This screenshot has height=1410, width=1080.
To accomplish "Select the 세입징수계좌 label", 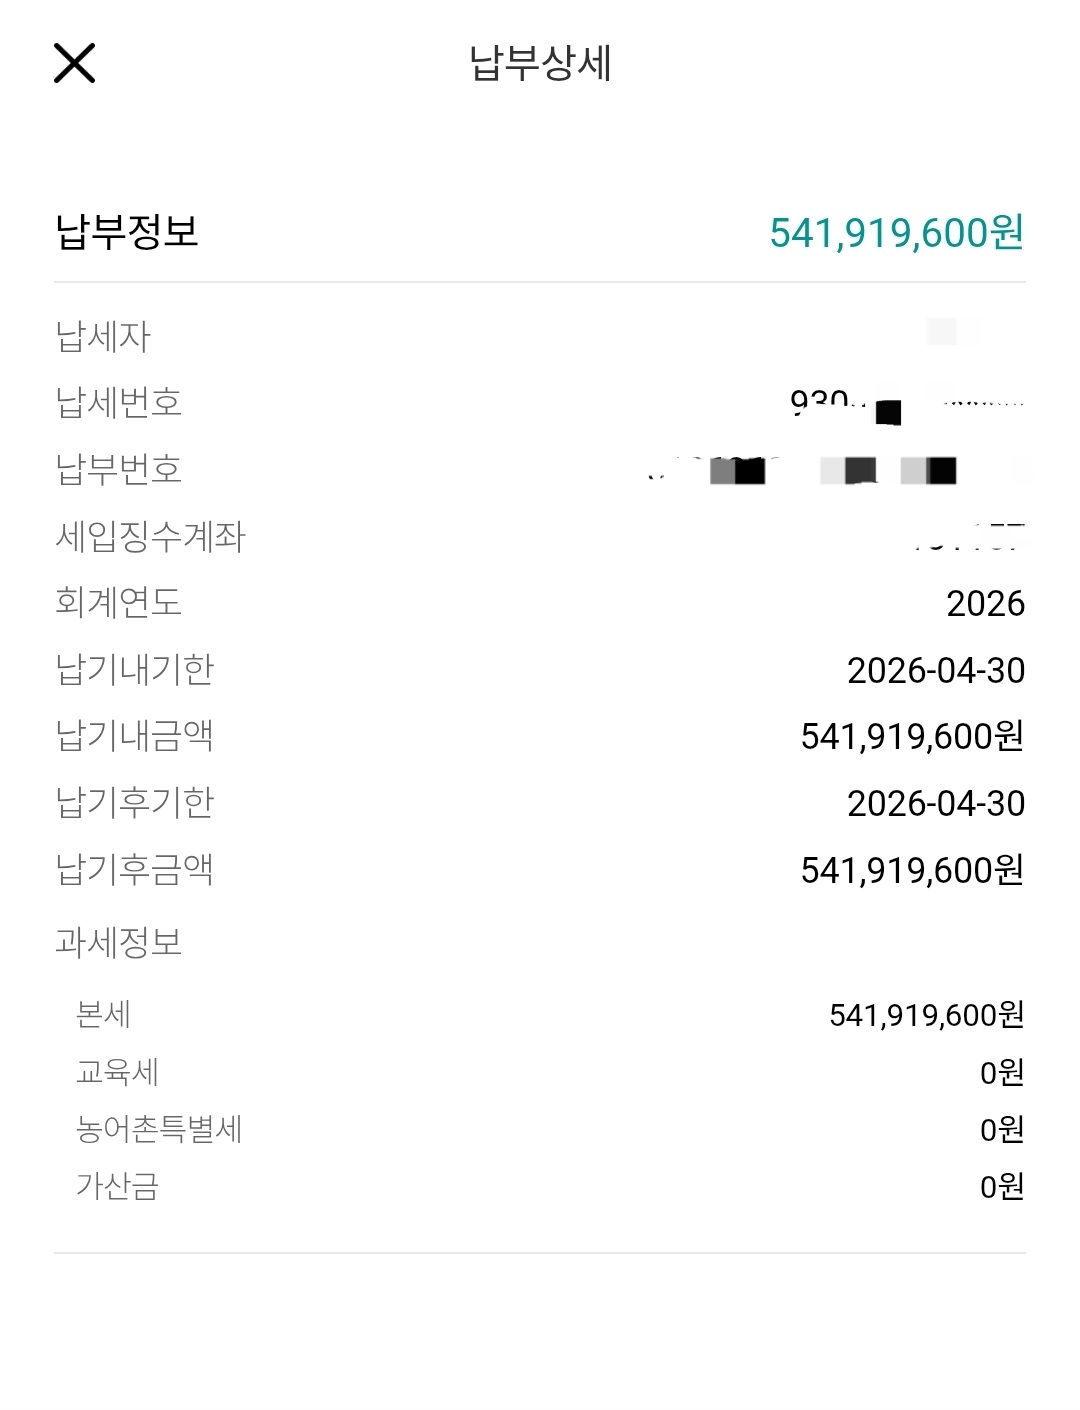I will point(151,536).
